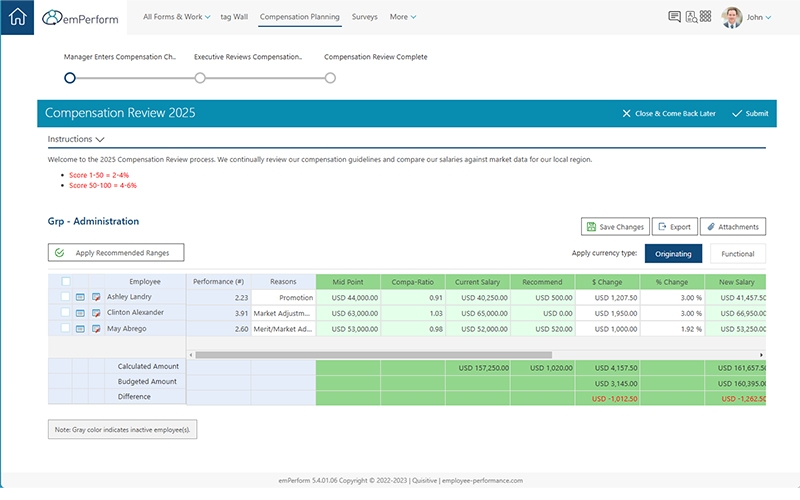Go to the Surveys tab
This screenshot has width=800, height=500.
pyautogui.click(x=365, y=17)
